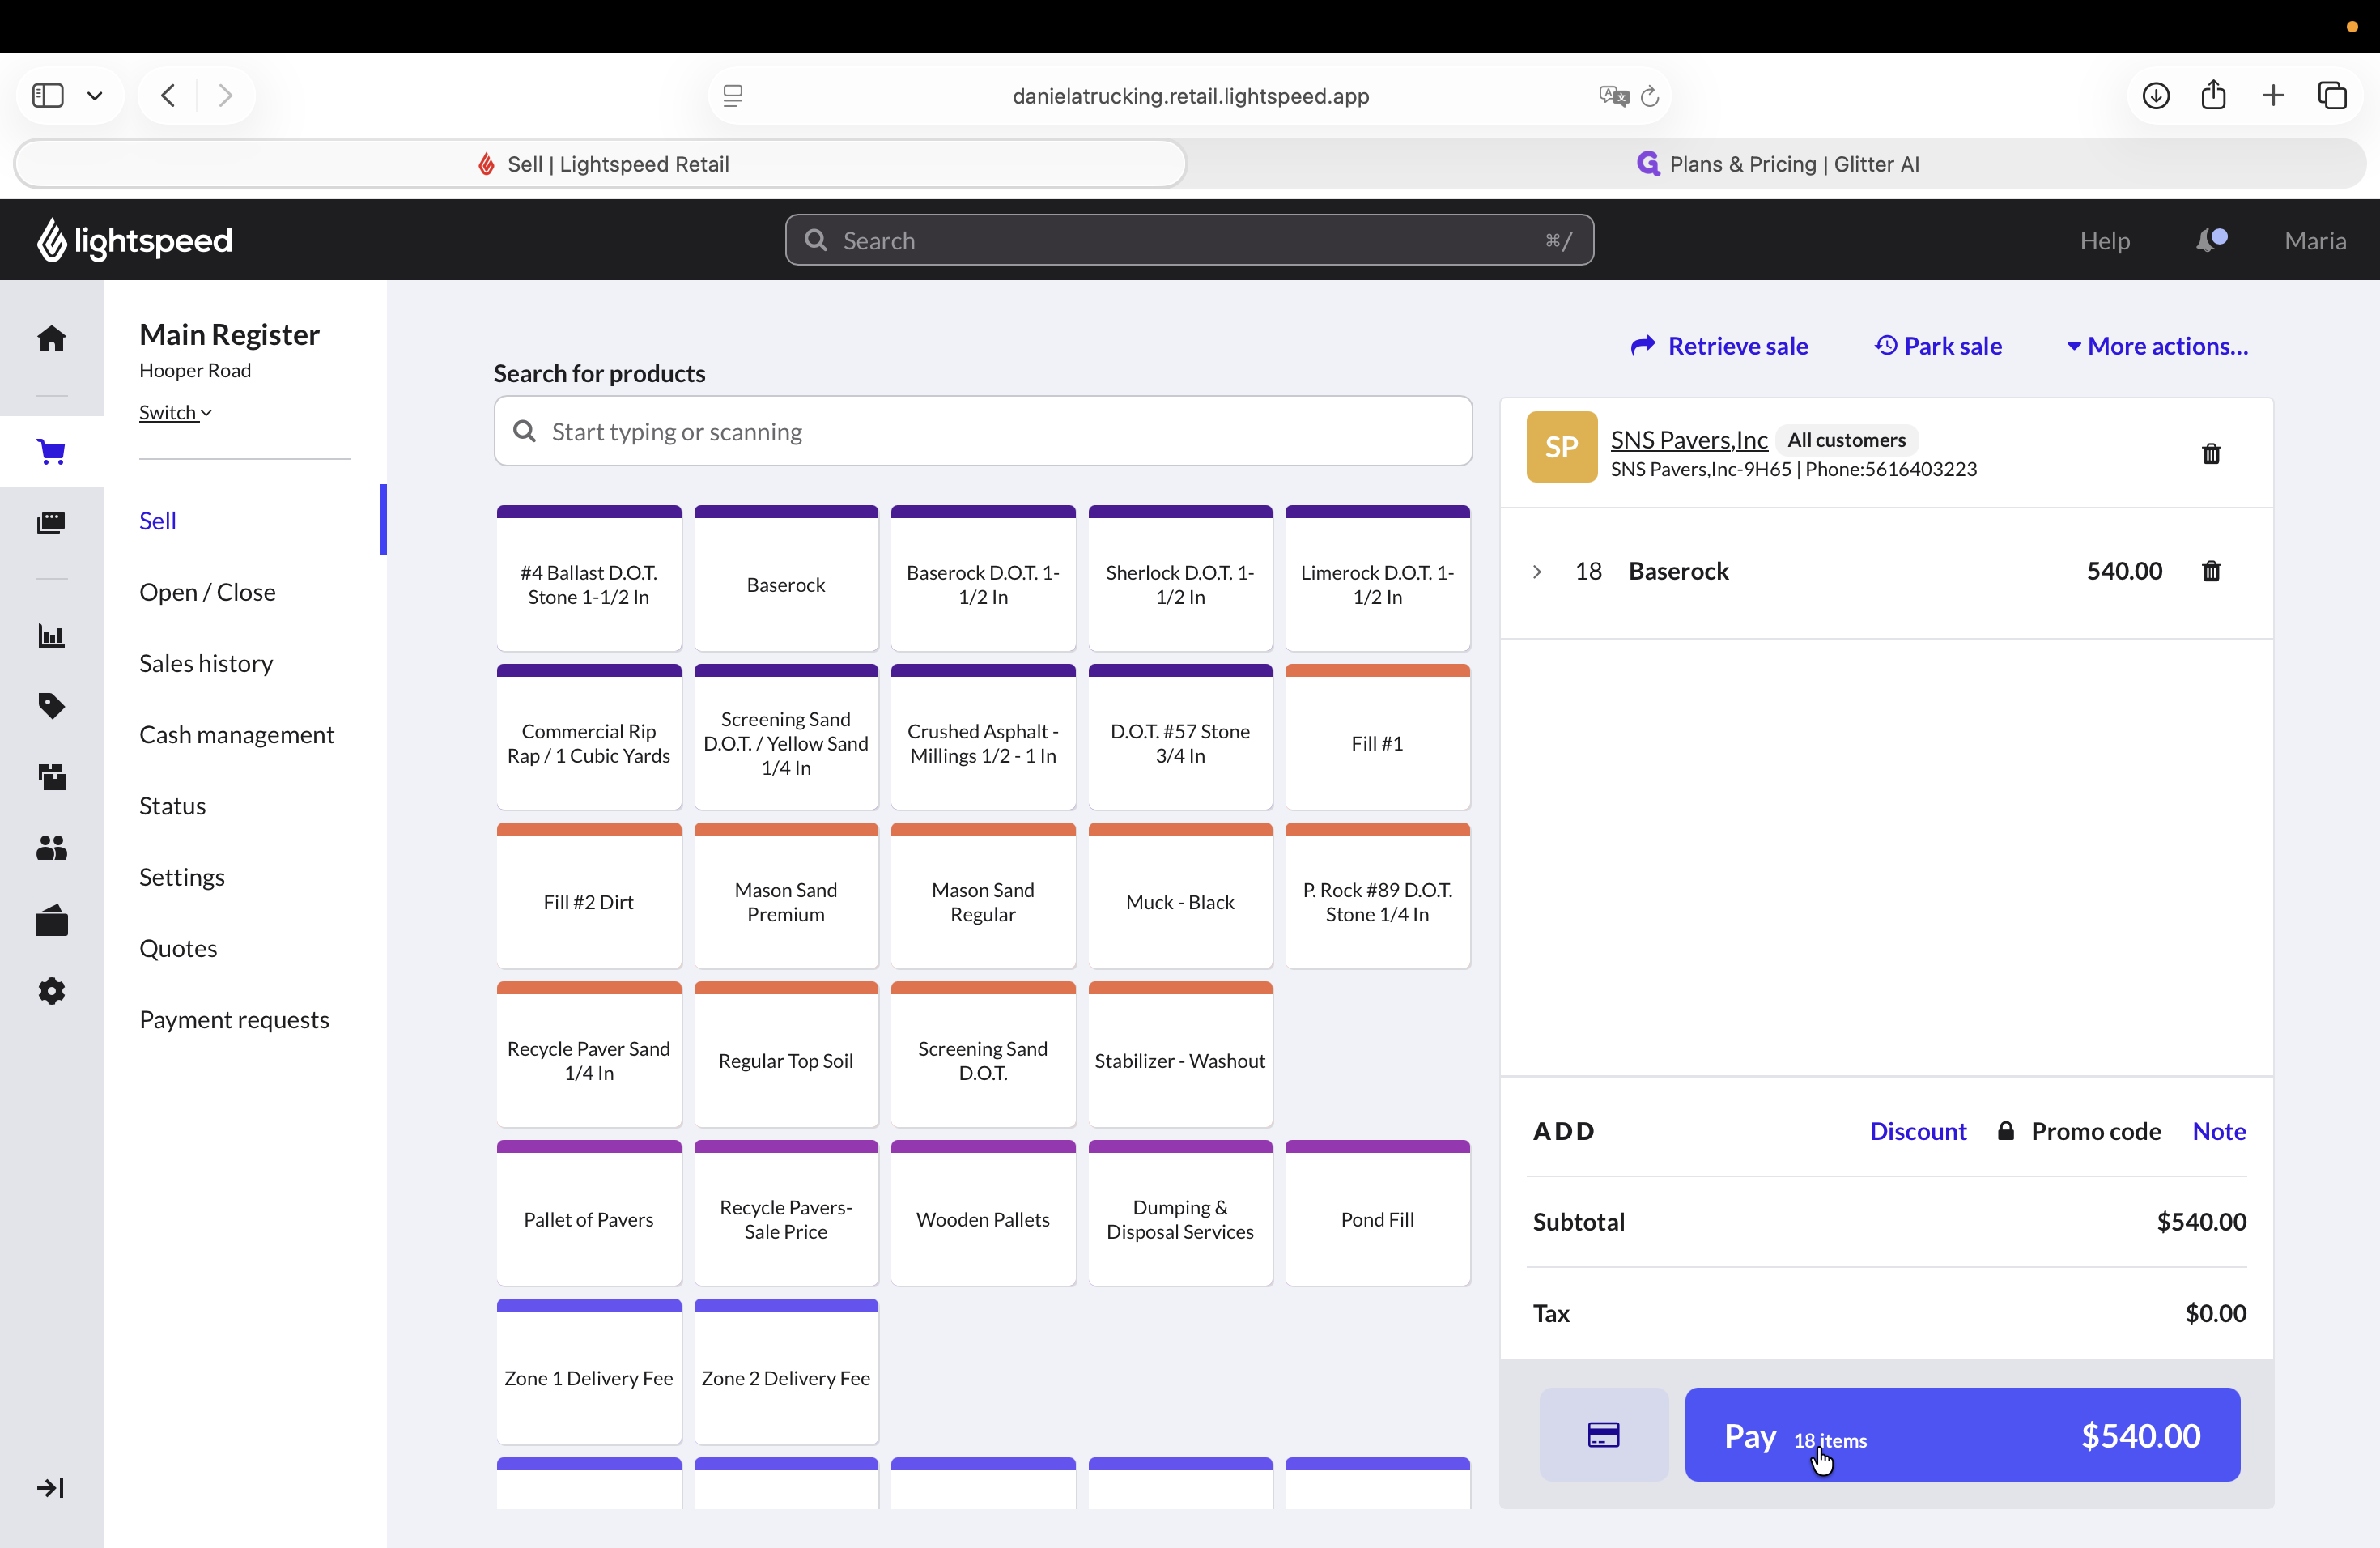The image size is (2380, 1548).
Task: Open the Sales history menu item
Action: tap(206, 663)
